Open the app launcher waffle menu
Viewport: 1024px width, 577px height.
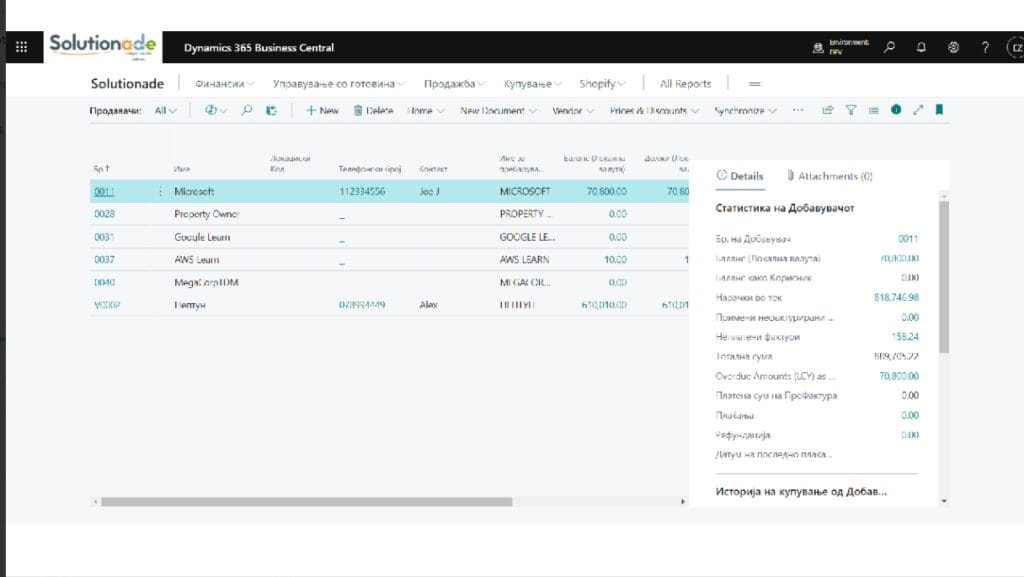[x=22, y=47]
